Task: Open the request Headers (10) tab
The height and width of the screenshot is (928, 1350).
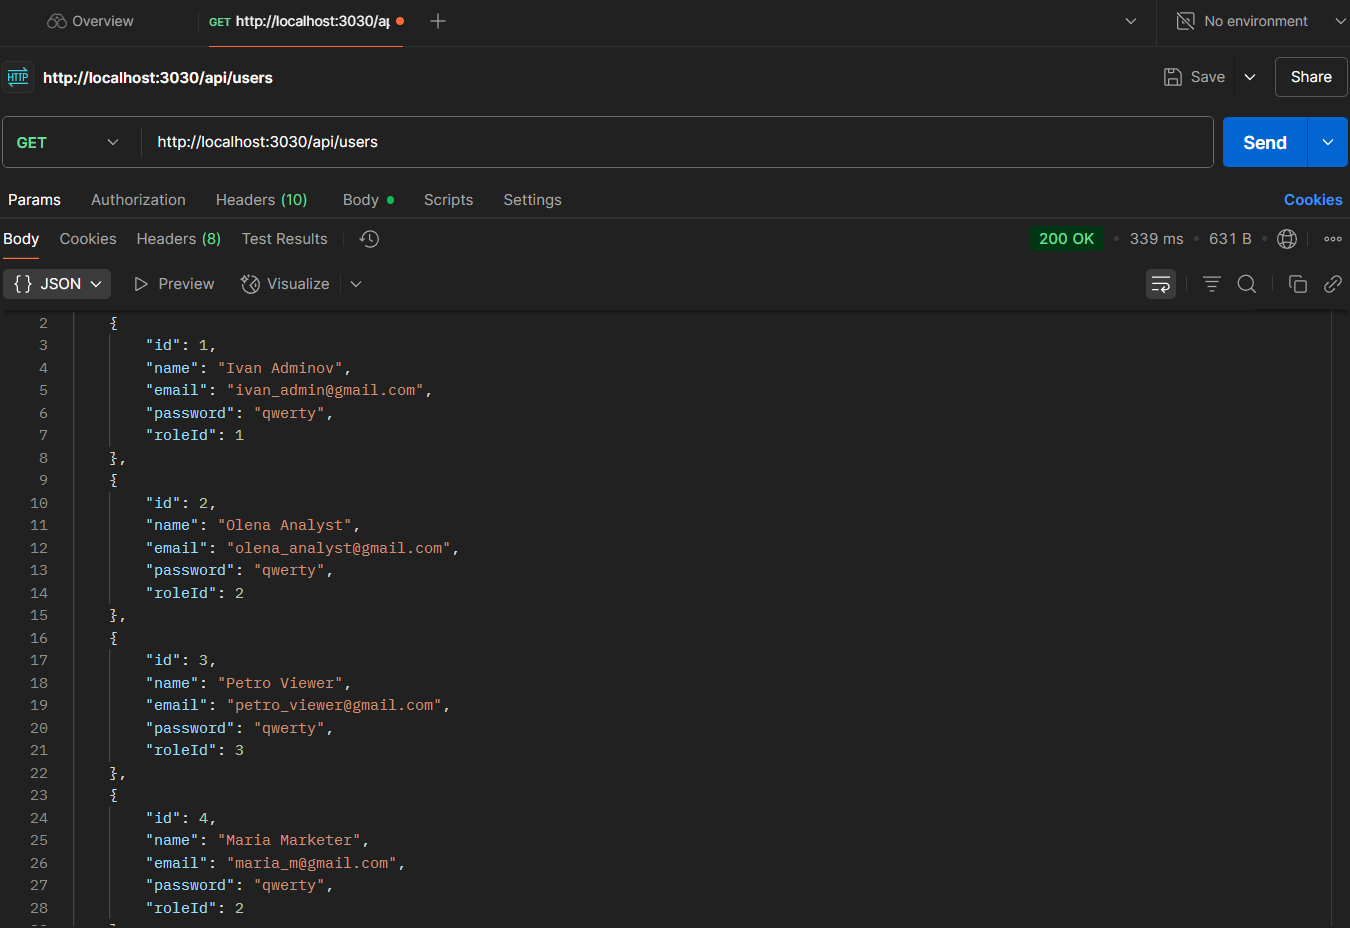Action: 261,200
